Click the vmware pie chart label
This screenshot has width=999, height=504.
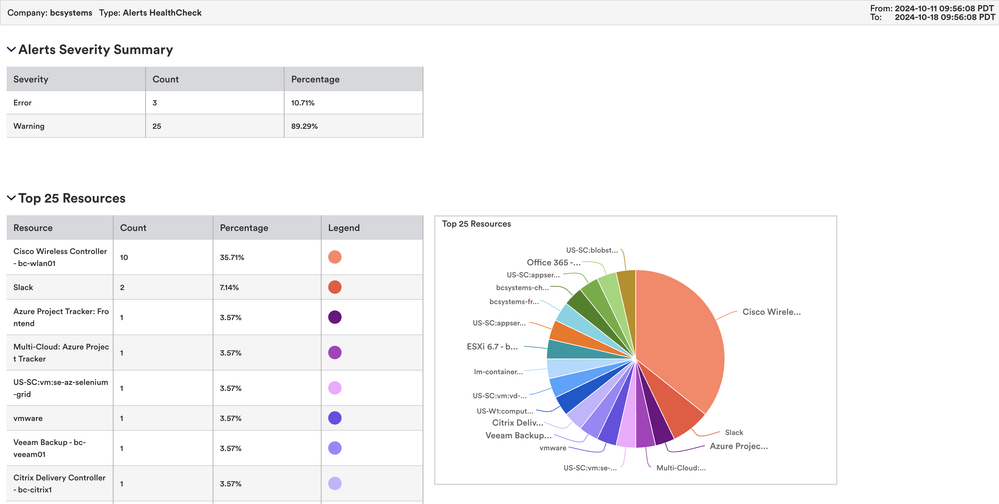[x=552, y=448]
